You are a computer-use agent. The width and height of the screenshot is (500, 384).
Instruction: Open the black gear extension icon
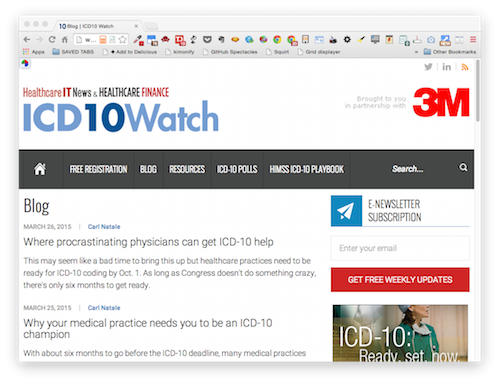click(347, 40)
